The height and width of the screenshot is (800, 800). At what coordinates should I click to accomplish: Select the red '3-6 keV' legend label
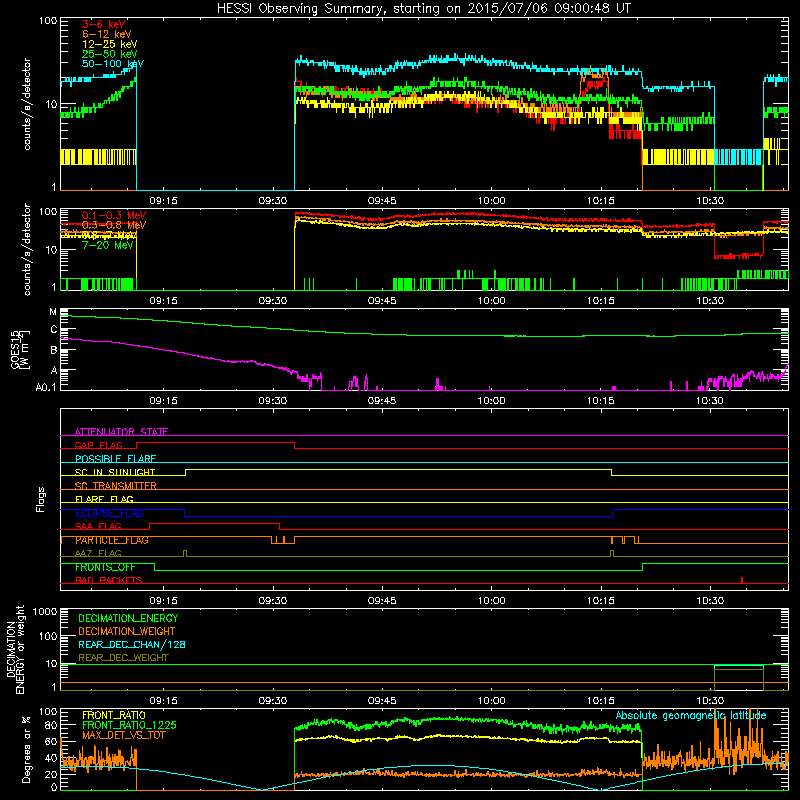103,24
